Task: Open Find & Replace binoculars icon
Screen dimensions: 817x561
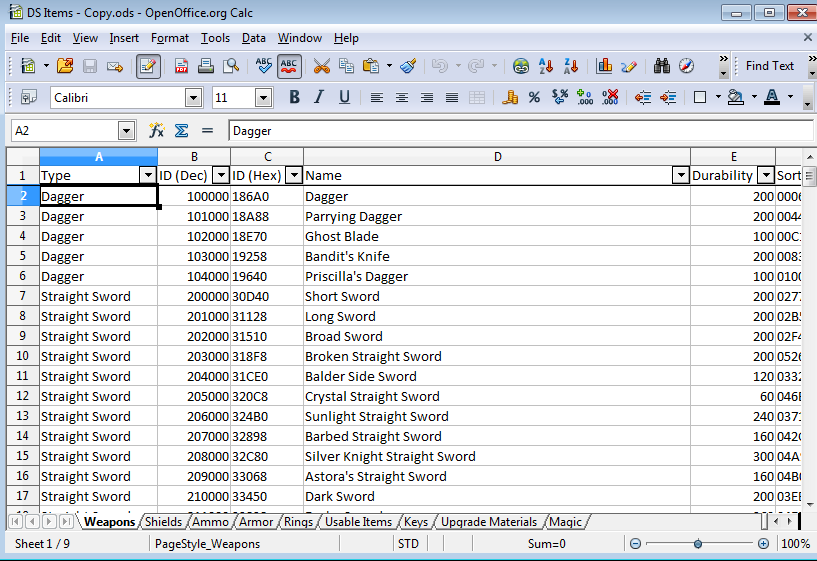Action: 662,66
